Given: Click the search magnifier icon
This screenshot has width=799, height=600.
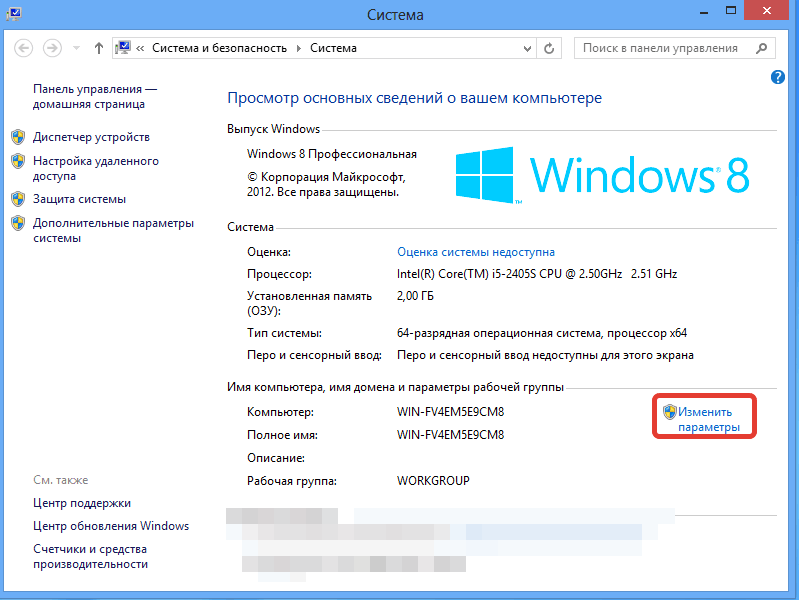Looking at the screenshot, I should [761, 48].
